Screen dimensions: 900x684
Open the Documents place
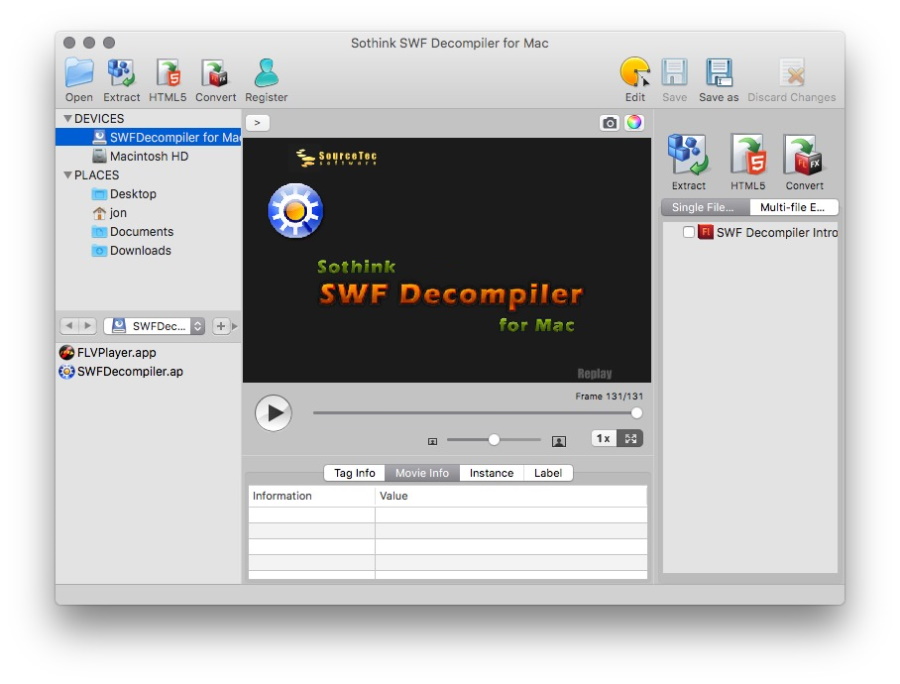(x=148, y=232)
